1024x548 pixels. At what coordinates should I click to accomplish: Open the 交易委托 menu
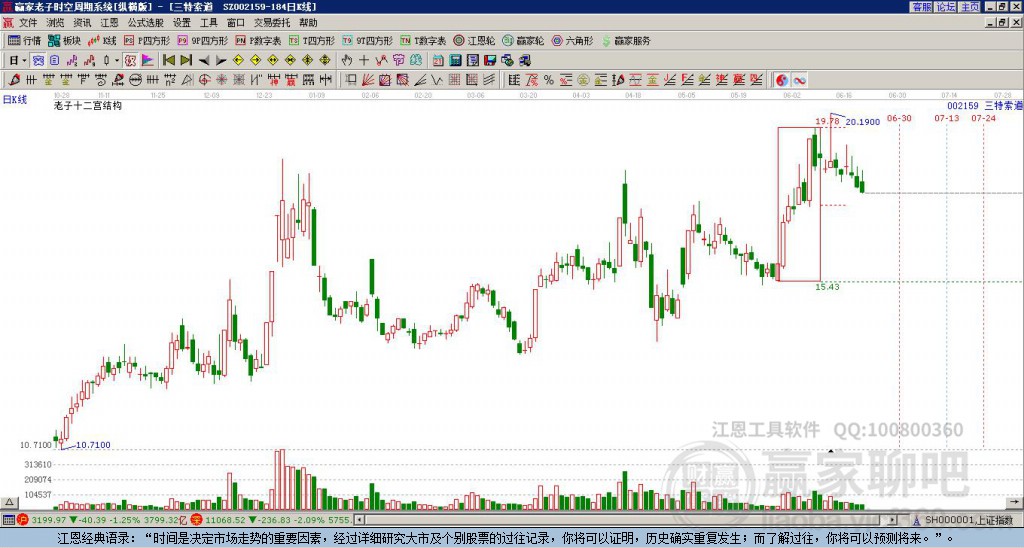[x=272, y=23]
